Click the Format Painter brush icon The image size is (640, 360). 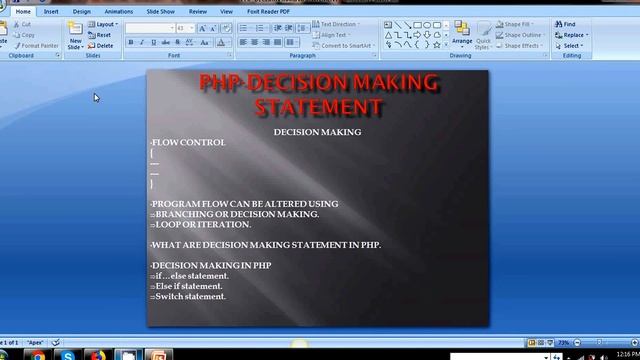coord(17,46)
